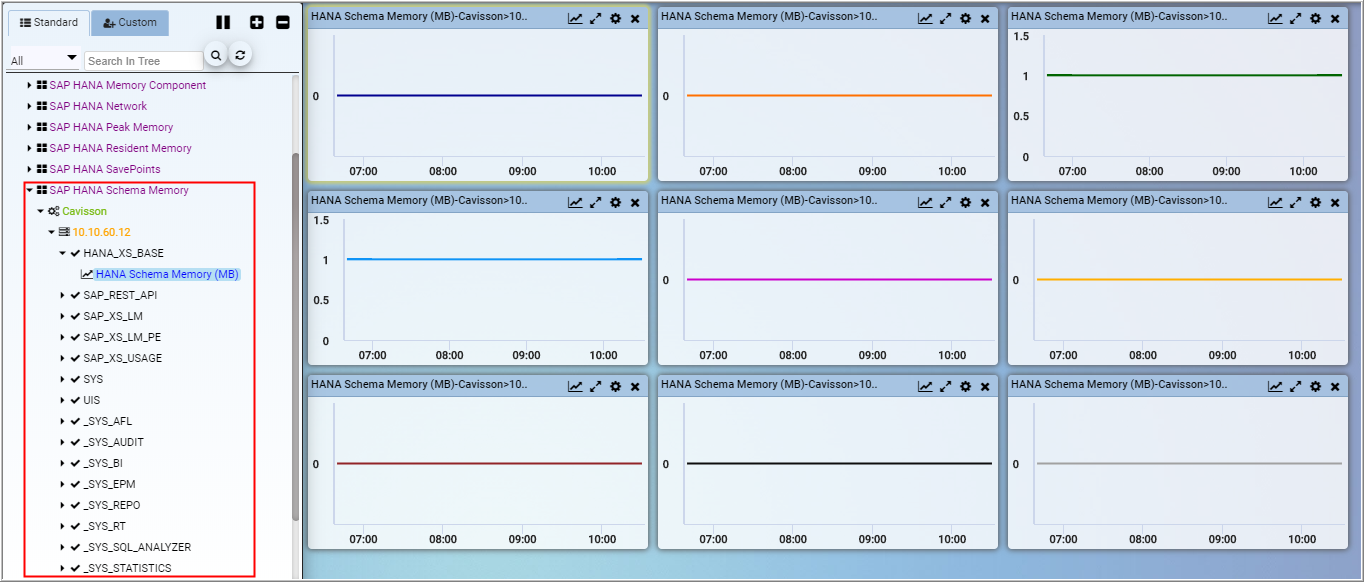
Task: Select HANA Schema Memory (MB) metric in tree
Action: click(x=167, y=274)
